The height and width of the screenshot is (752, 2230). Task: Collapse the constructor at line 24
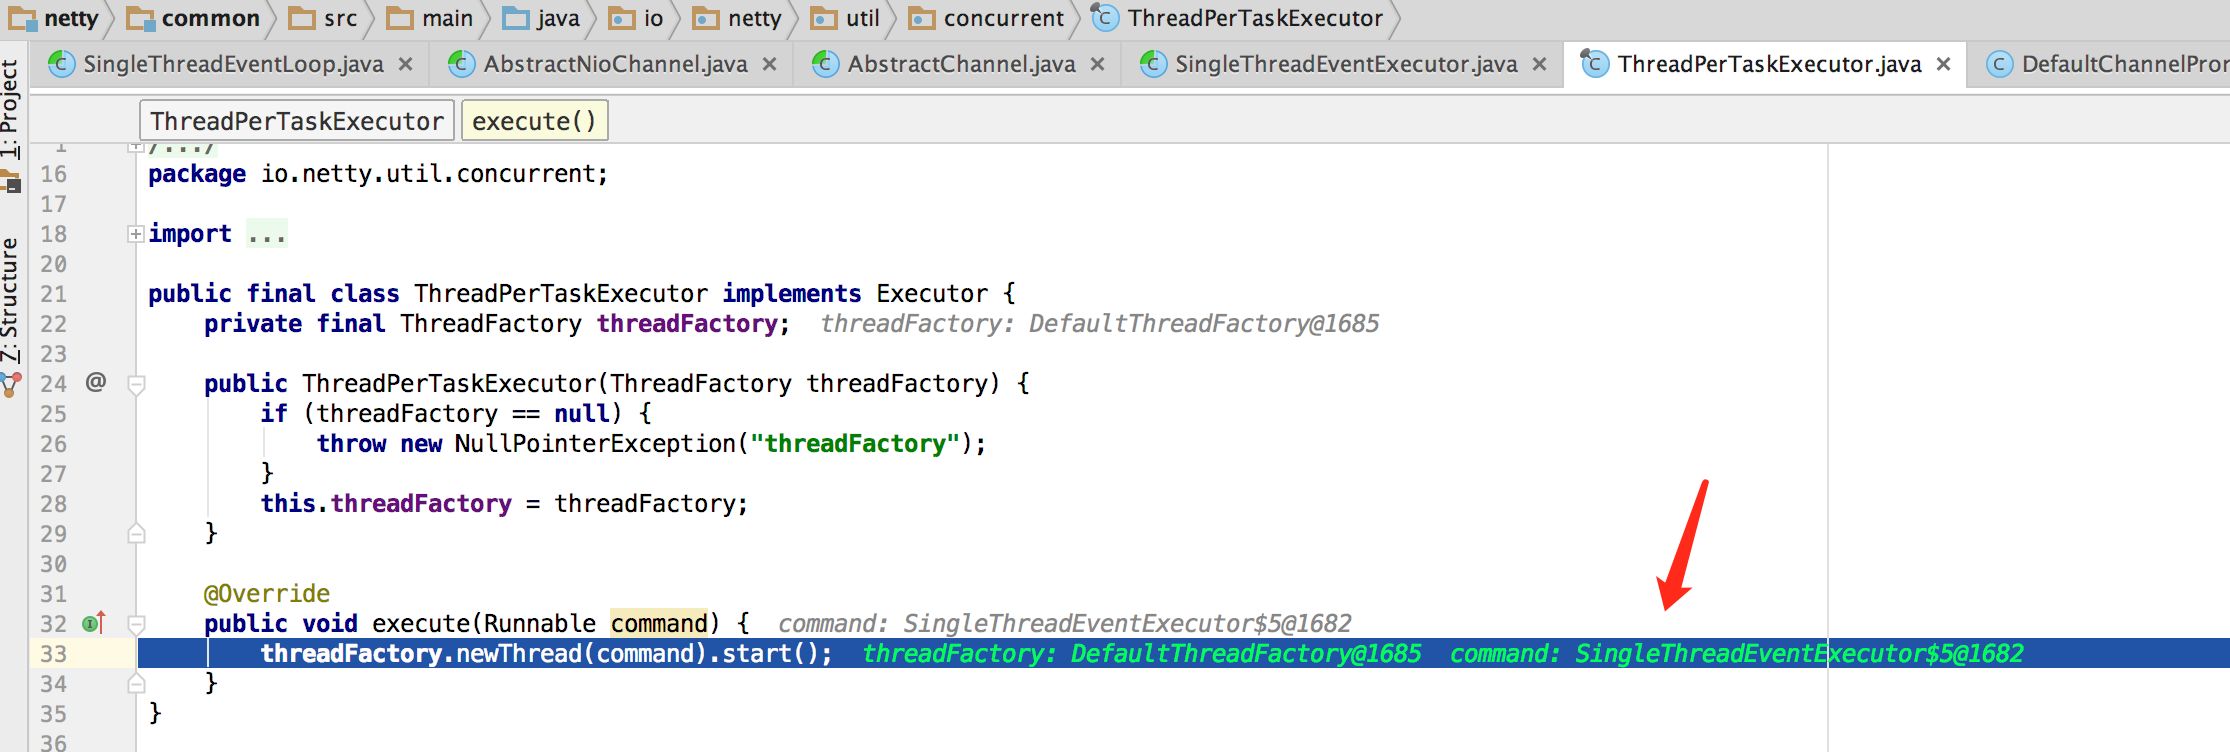(x=137, y=384)
